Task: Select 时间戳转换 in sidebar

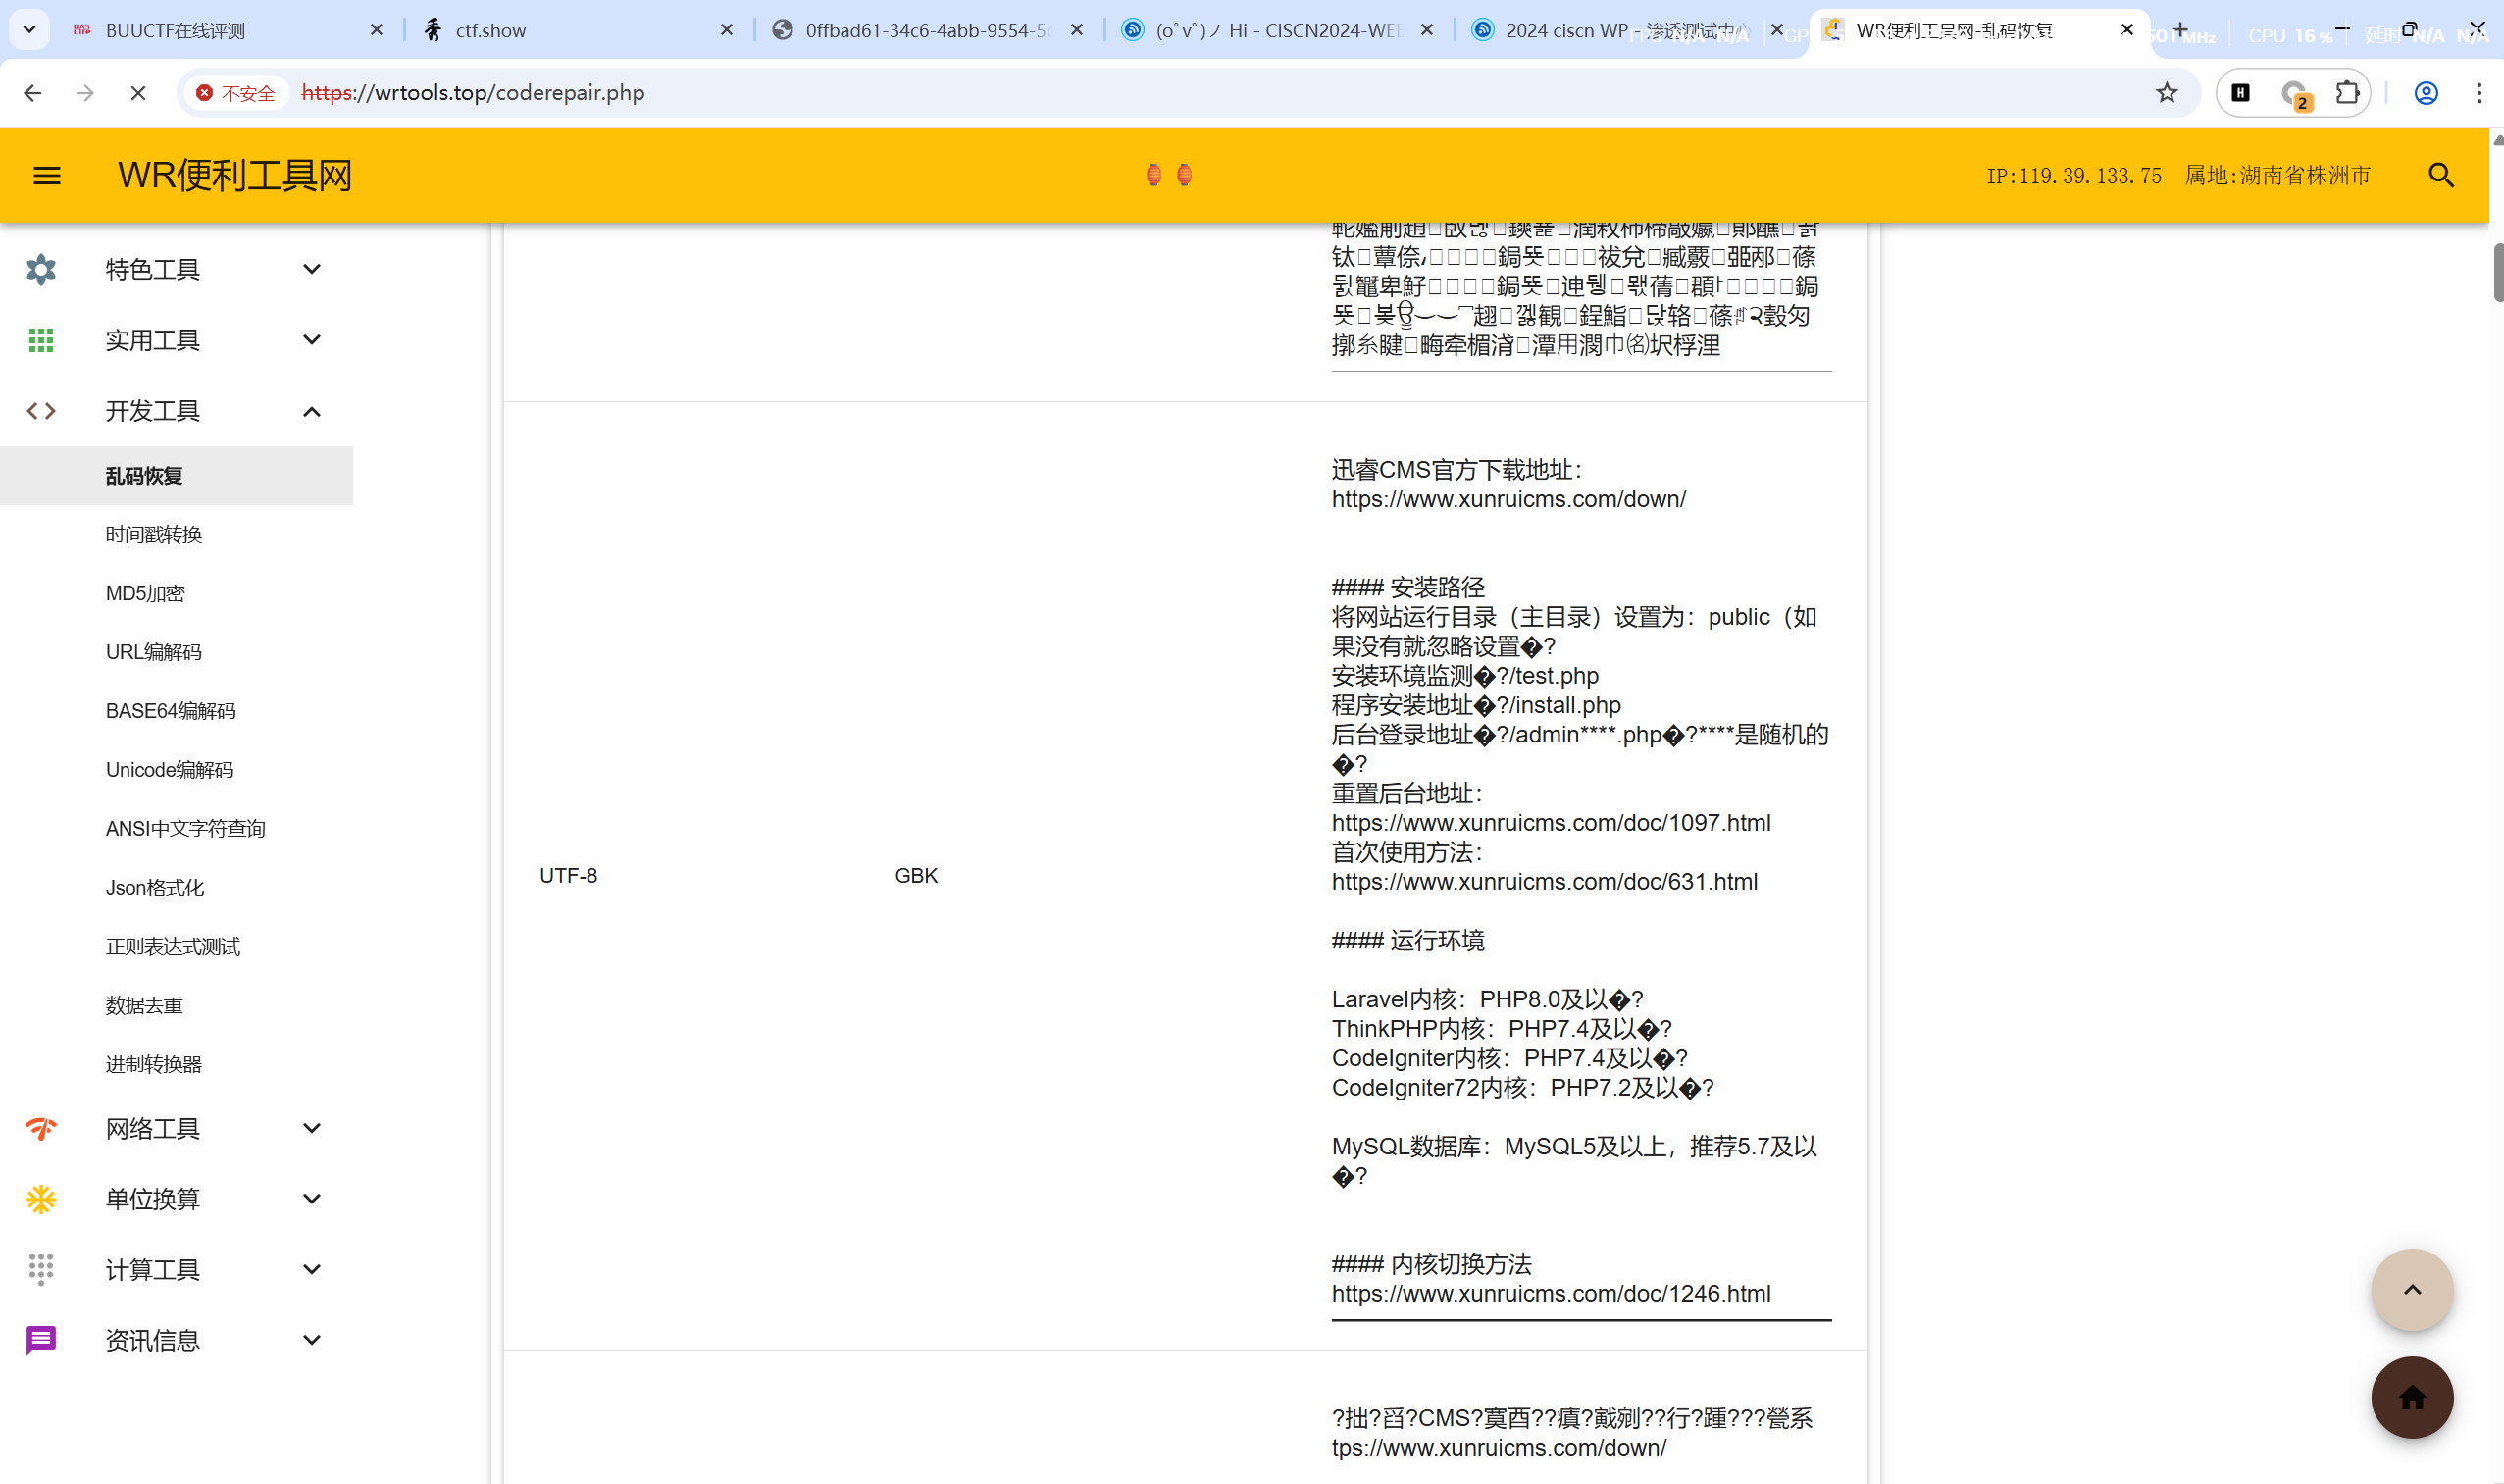Action: tap(154, 534)
